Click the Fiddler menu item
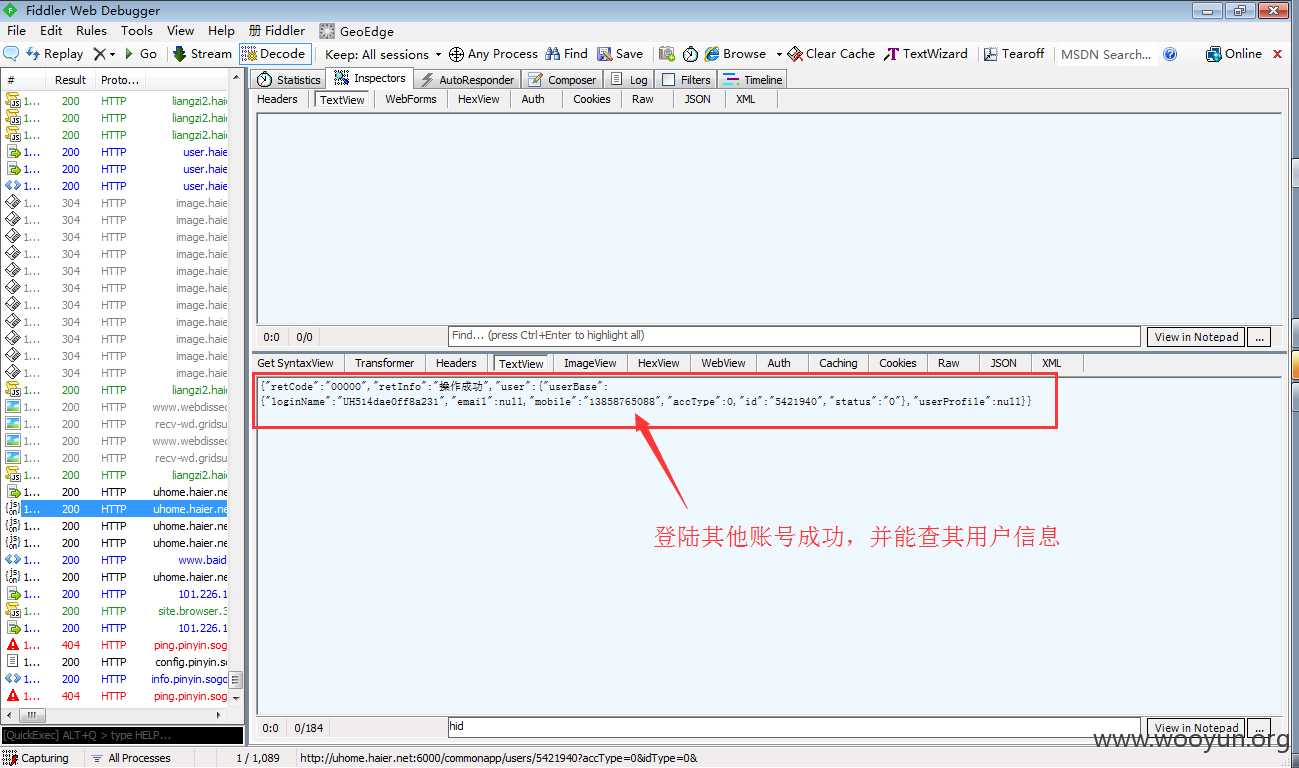The width and height of the screenshot is (1299, 768). (277, 31)
